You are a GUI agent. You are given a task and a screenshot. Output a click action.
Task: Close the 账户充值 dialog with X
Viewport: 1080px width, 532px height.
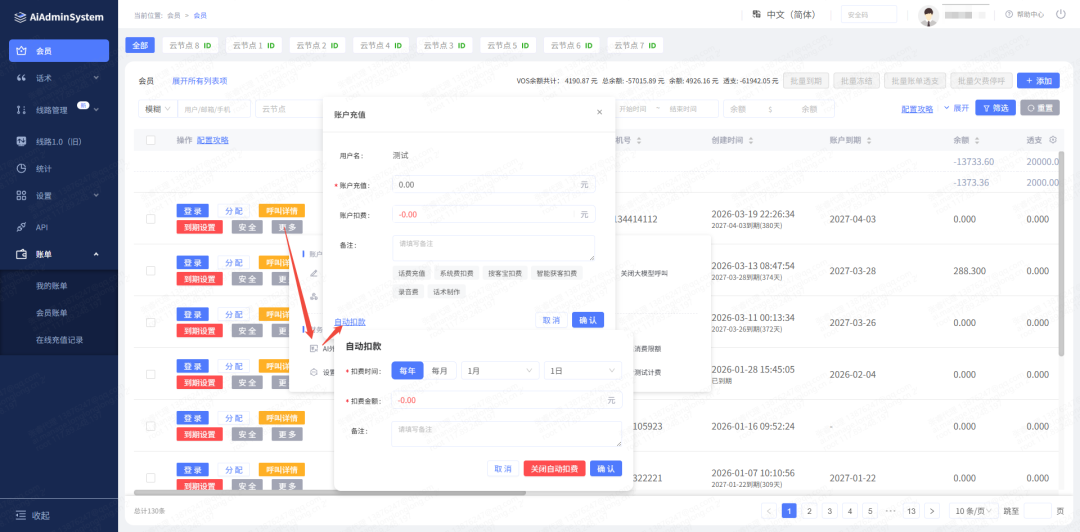point(599,113)
